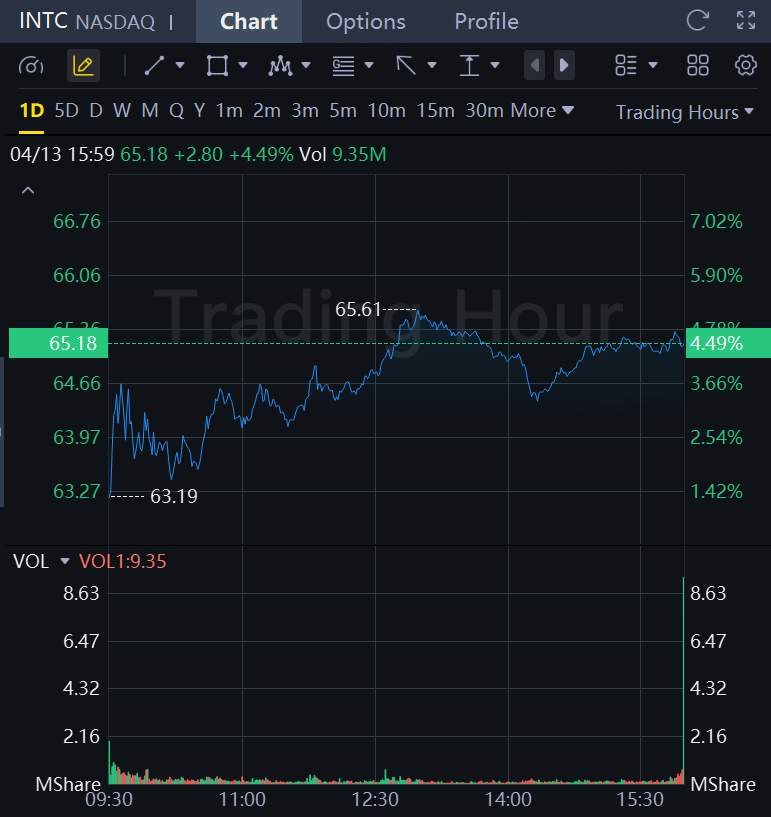Toggle the yellow drawing pencil tool

pyautogui.click(x=83, y=66)
